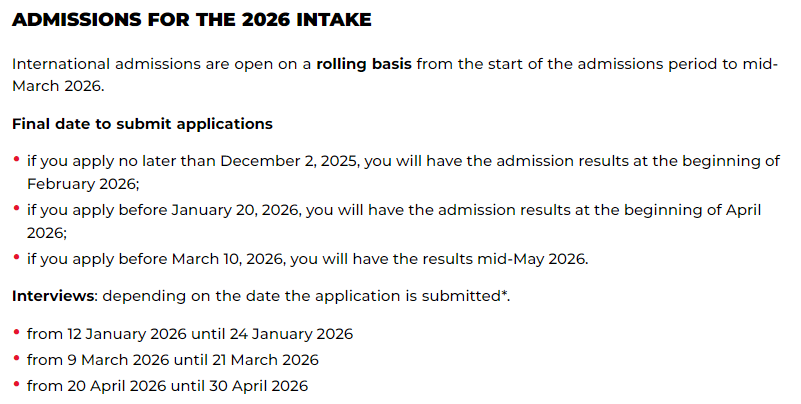The height and width of the screenshot is (404, 801).
Task: Click the red bullet before '20 April 2026'
Action: point(17,384)
